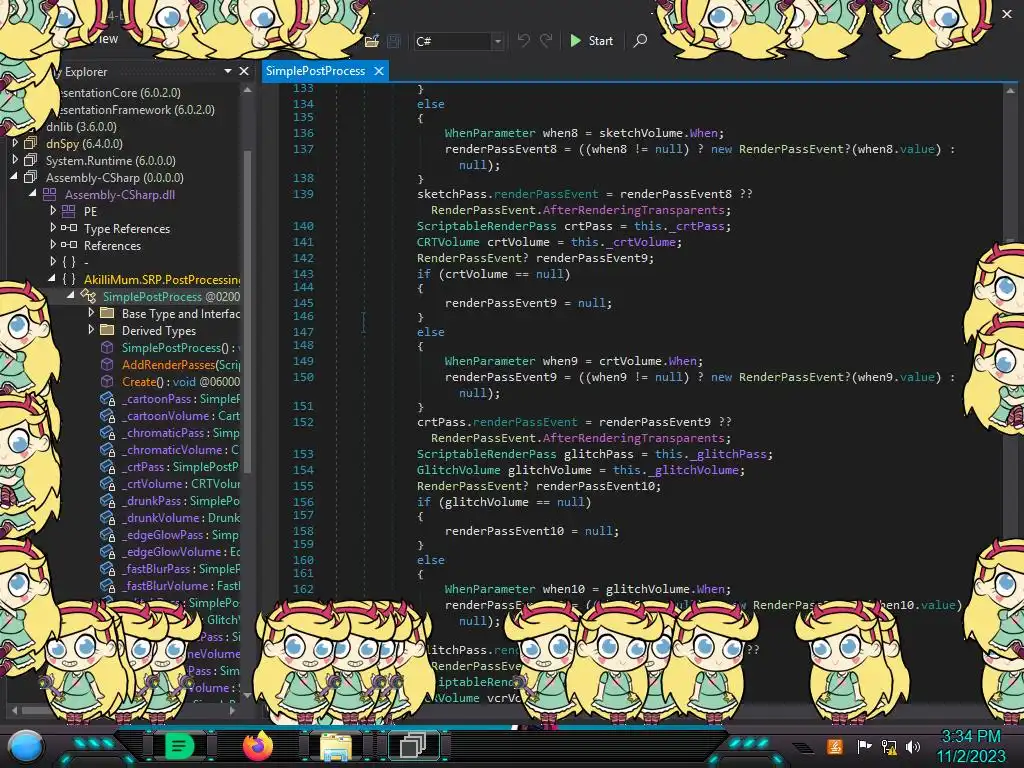
Task: Select the Assembly-CSharp.dll module icon
Action: [50, 194]
